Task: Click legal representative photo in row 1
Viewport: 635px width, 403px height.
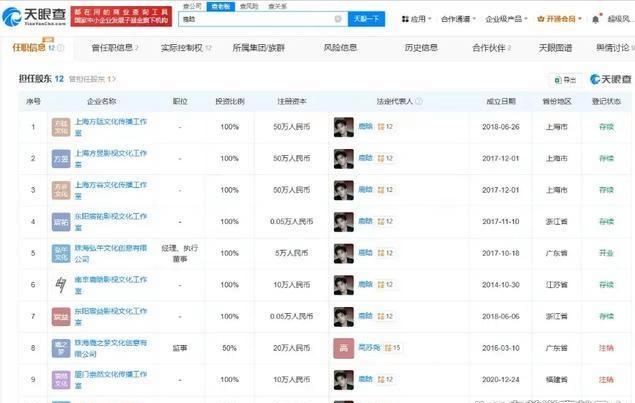Action: [343, 127]
